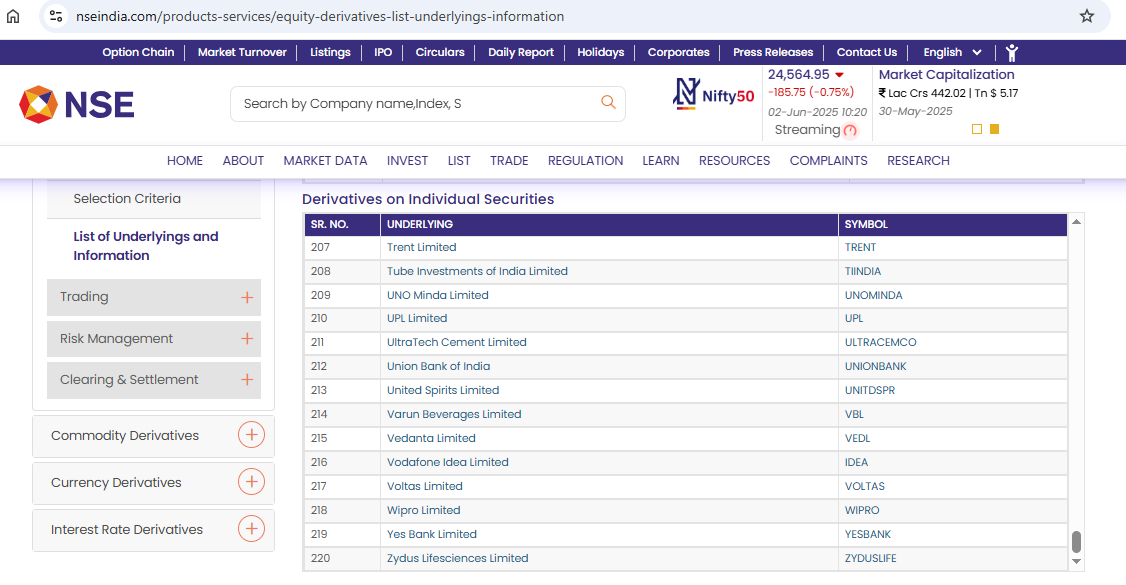Screen dimensions: 1126x585
Task: Open the Daily Report link
Action: 521,52
